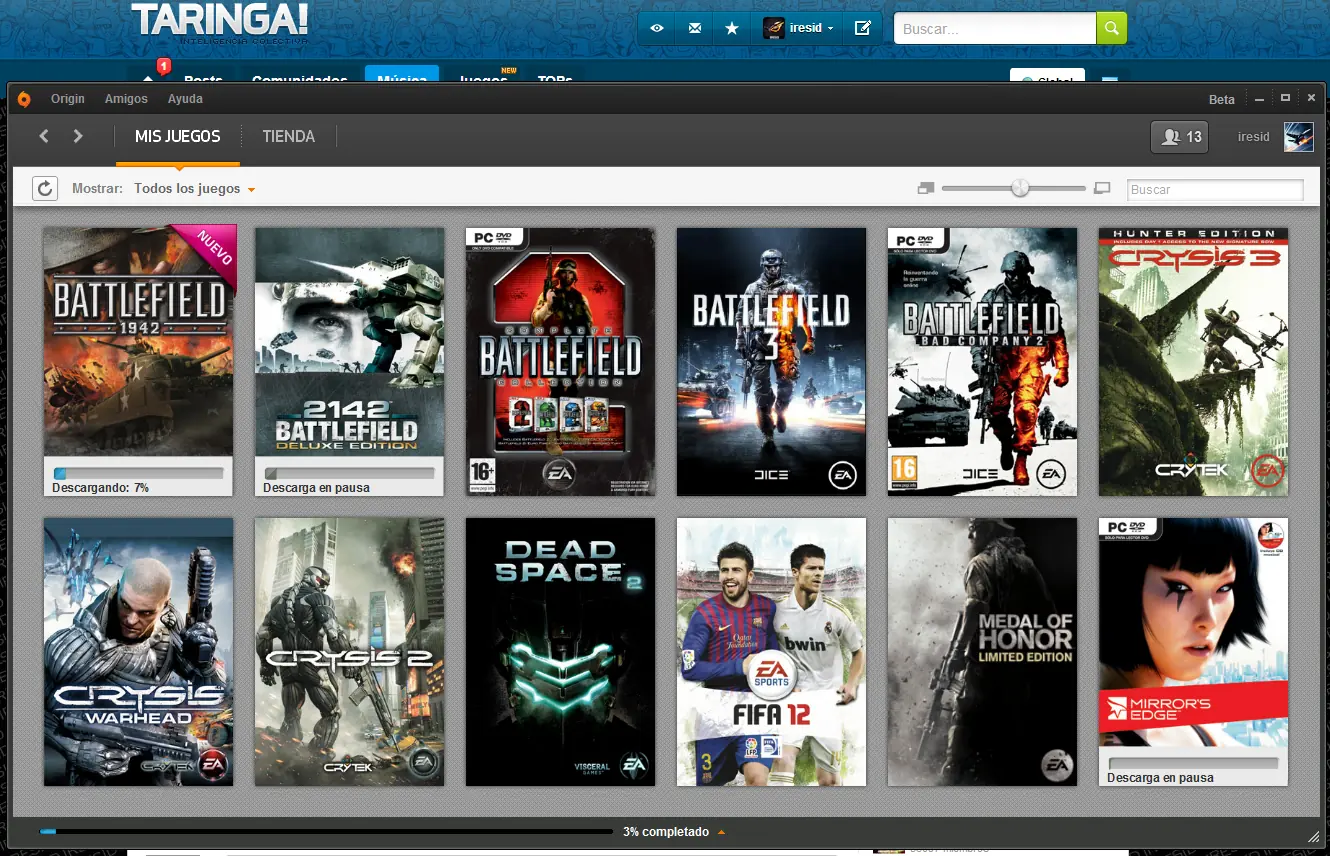Open the Ayuda menu
This screenshot has width=1330, height=856.
click(x=185, y=99)
